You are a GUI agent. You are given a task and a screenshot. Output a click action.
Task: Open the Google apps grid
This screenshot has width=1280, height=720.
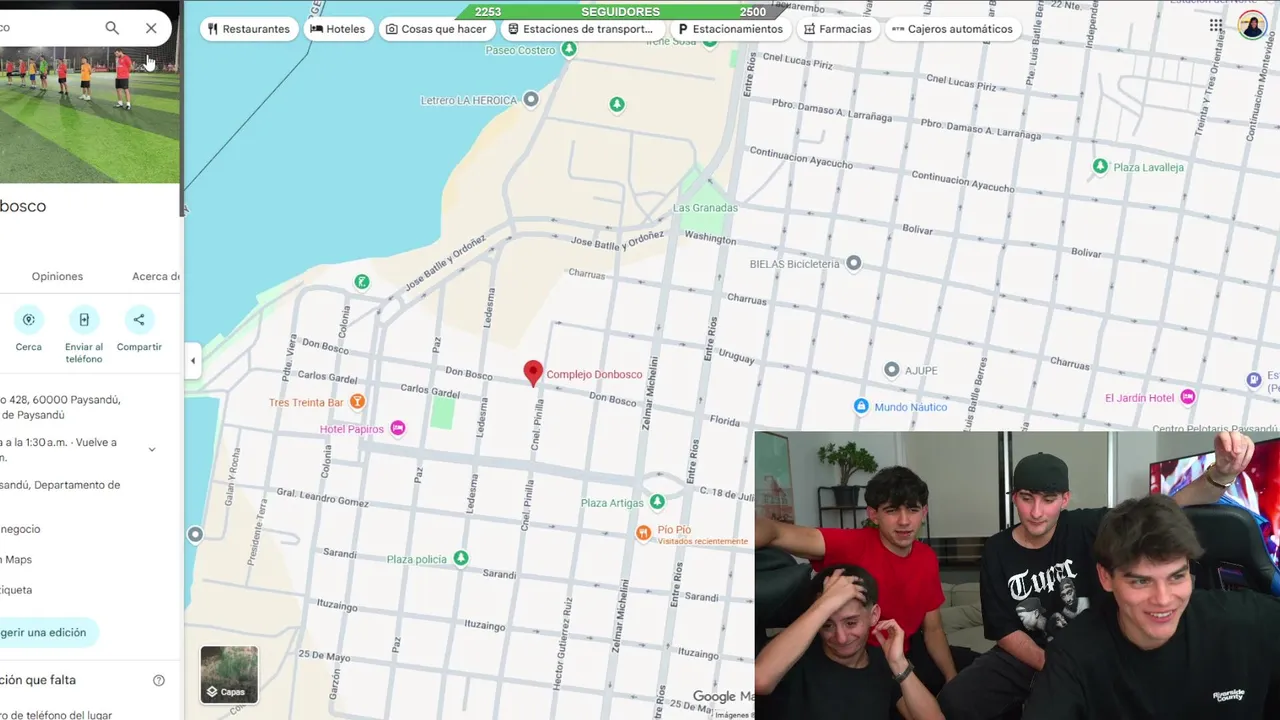[x=1216, y=25]
